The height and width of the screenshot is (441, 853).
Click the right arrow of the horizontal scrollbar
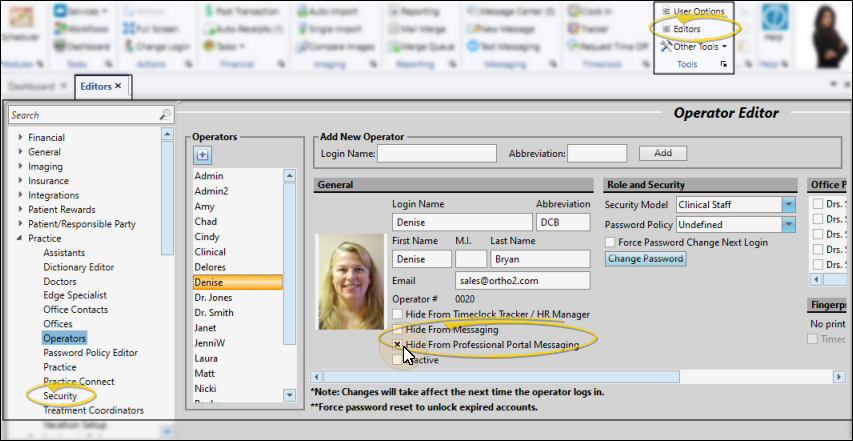839,376
